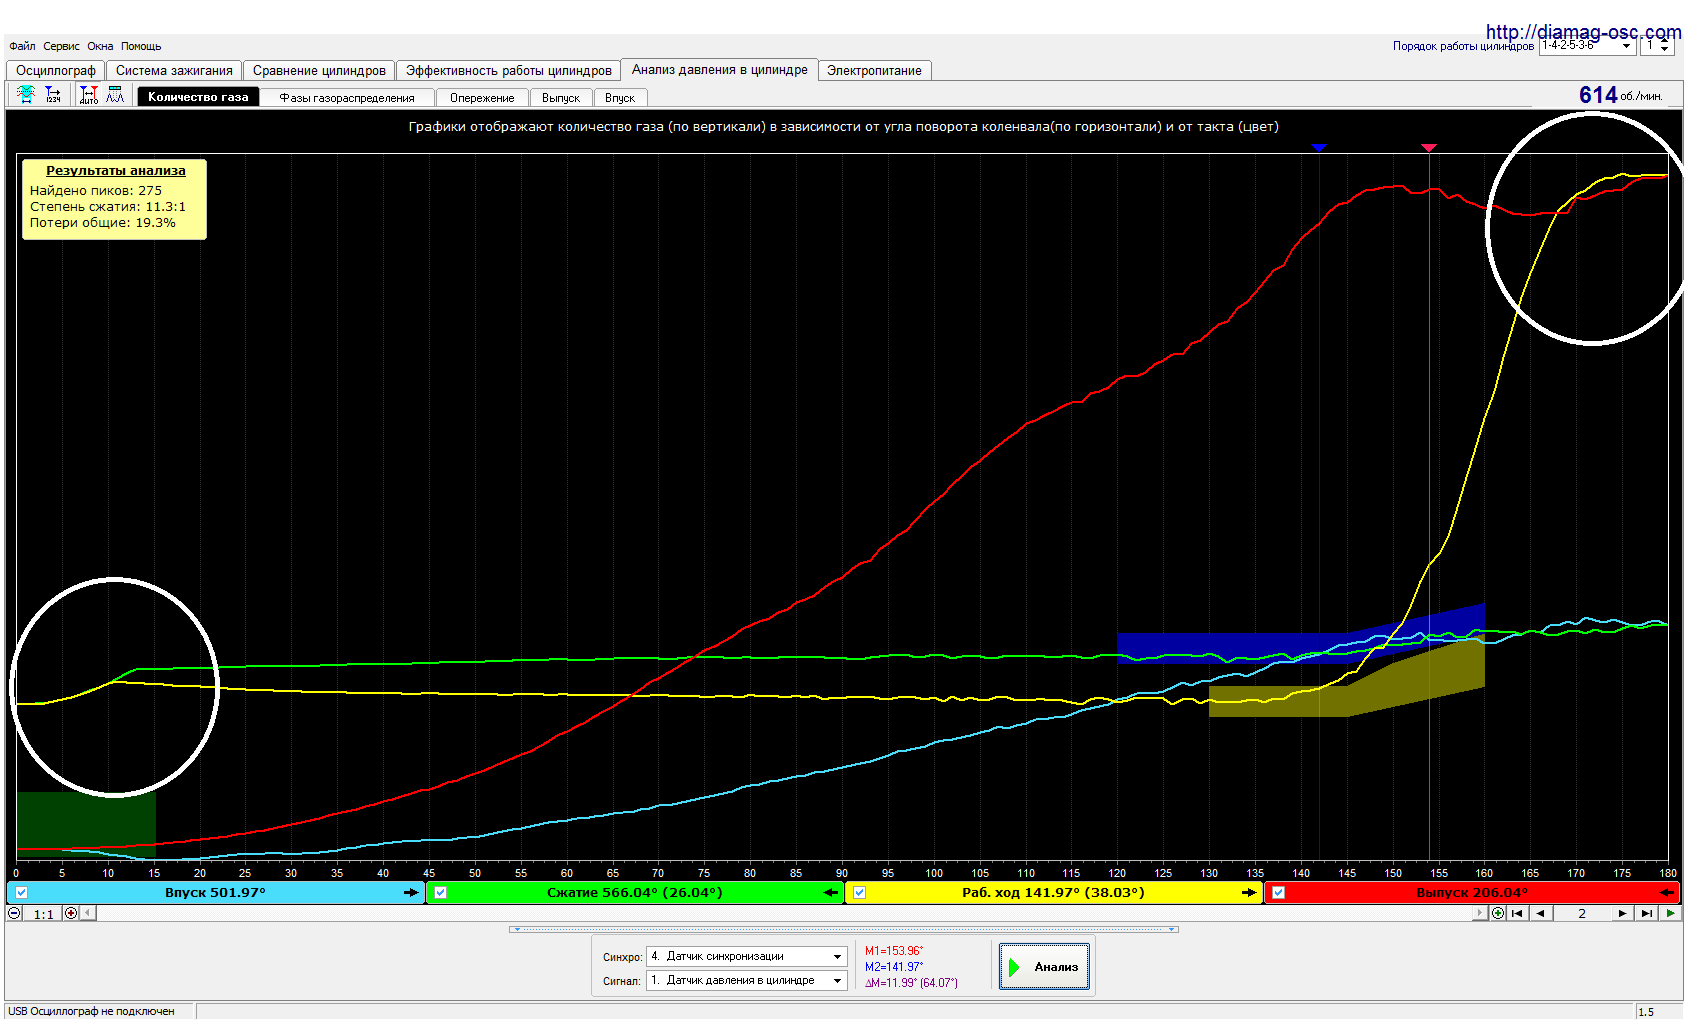Click the green play button
The image size is (1696, 1024).
[1670, 913]
